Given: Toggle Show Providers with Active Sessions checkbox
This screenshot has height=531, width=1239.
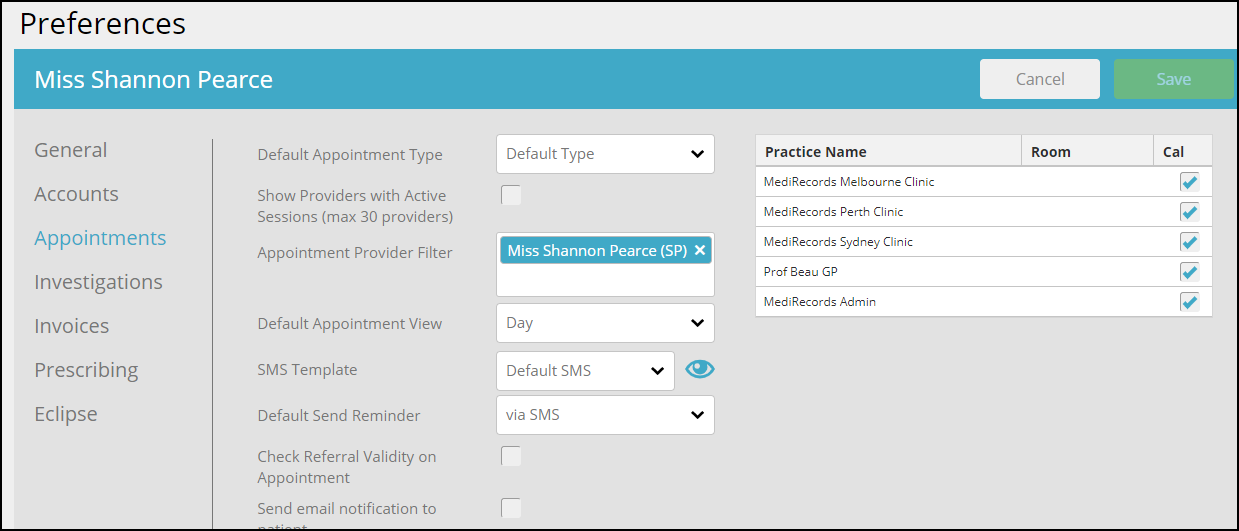Looking at the screenshot, I should 511,195.
